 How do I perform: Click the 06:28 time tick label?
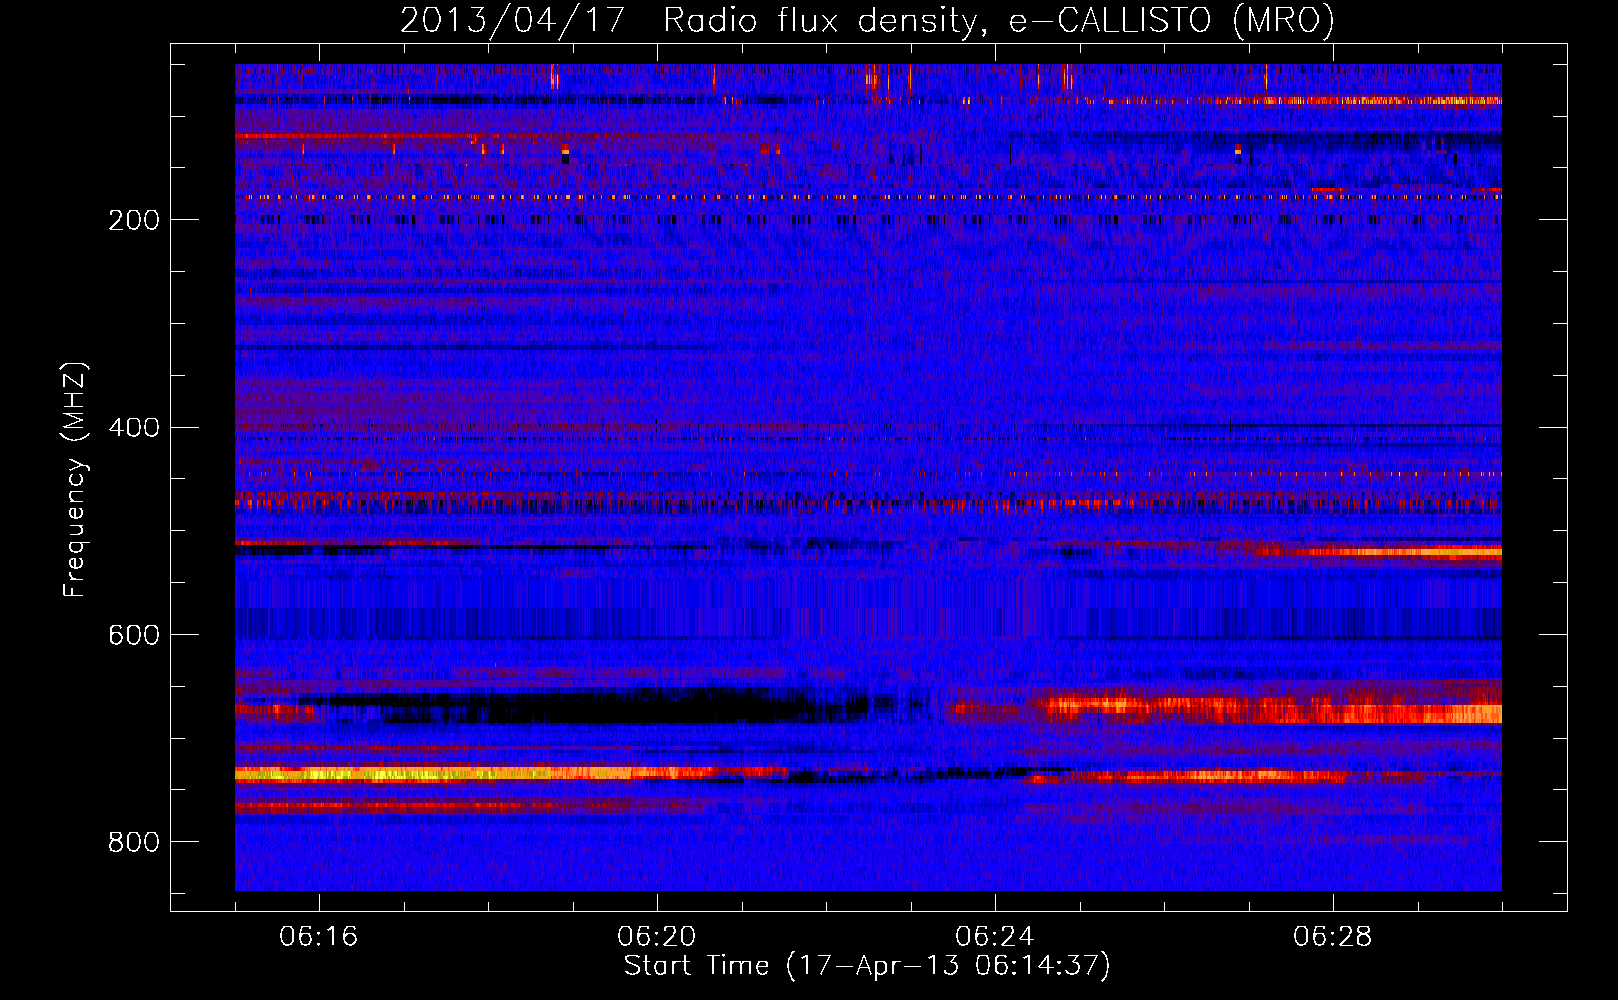tap(1332, 937)
